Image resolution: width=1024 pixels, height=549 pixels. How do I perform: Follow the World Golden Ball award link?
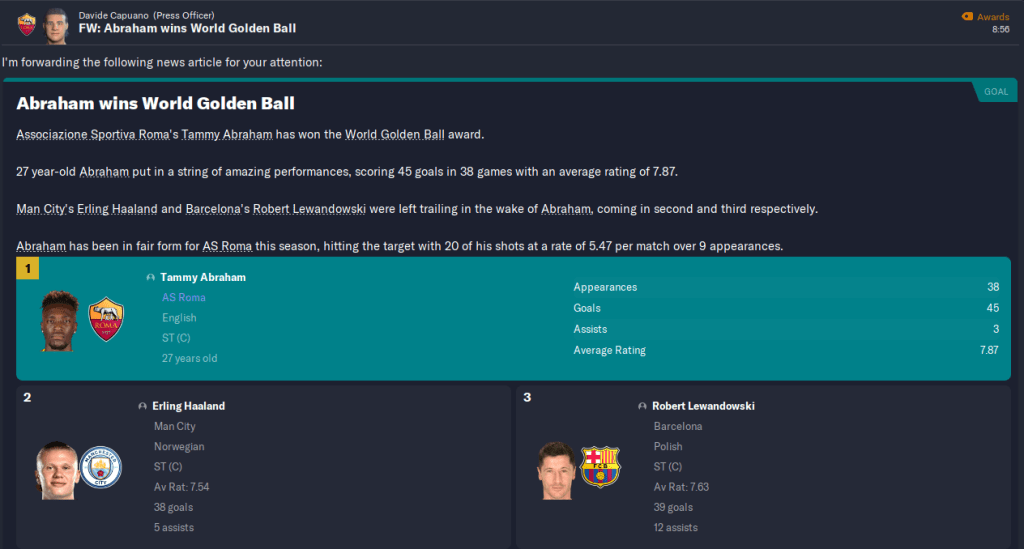tap(394, 134)
